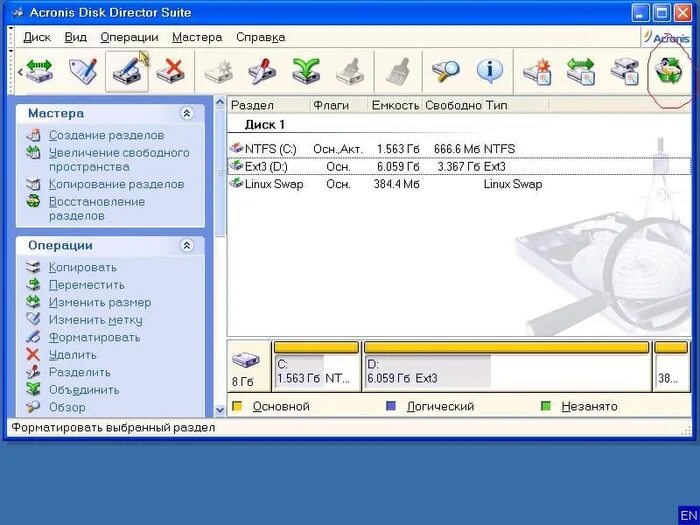
Task: Open the Копирование разделов wizard link
Action: pyautogui.click(x=116, y=184)
